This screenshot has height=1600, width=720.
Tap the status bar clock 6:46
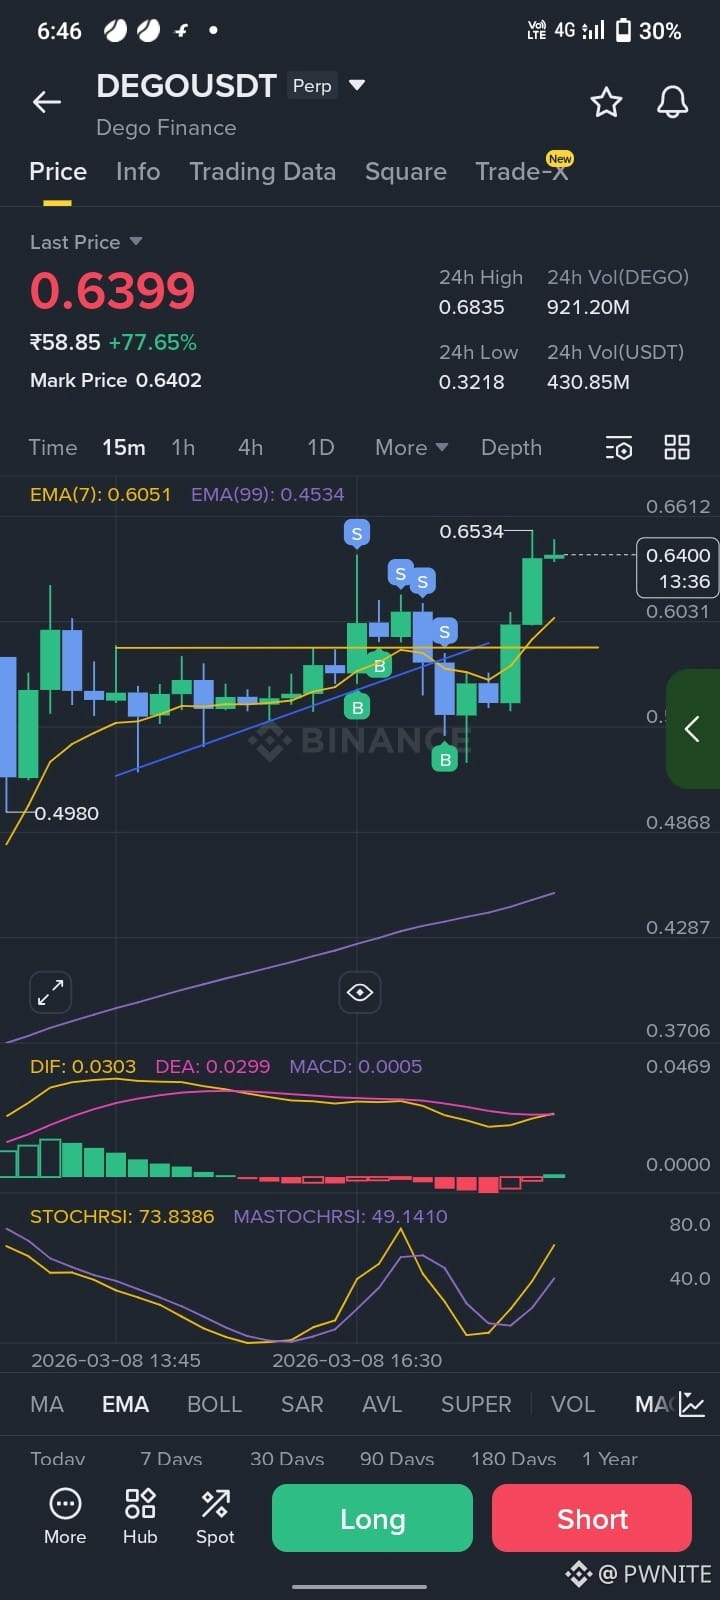tap(59, 31)
